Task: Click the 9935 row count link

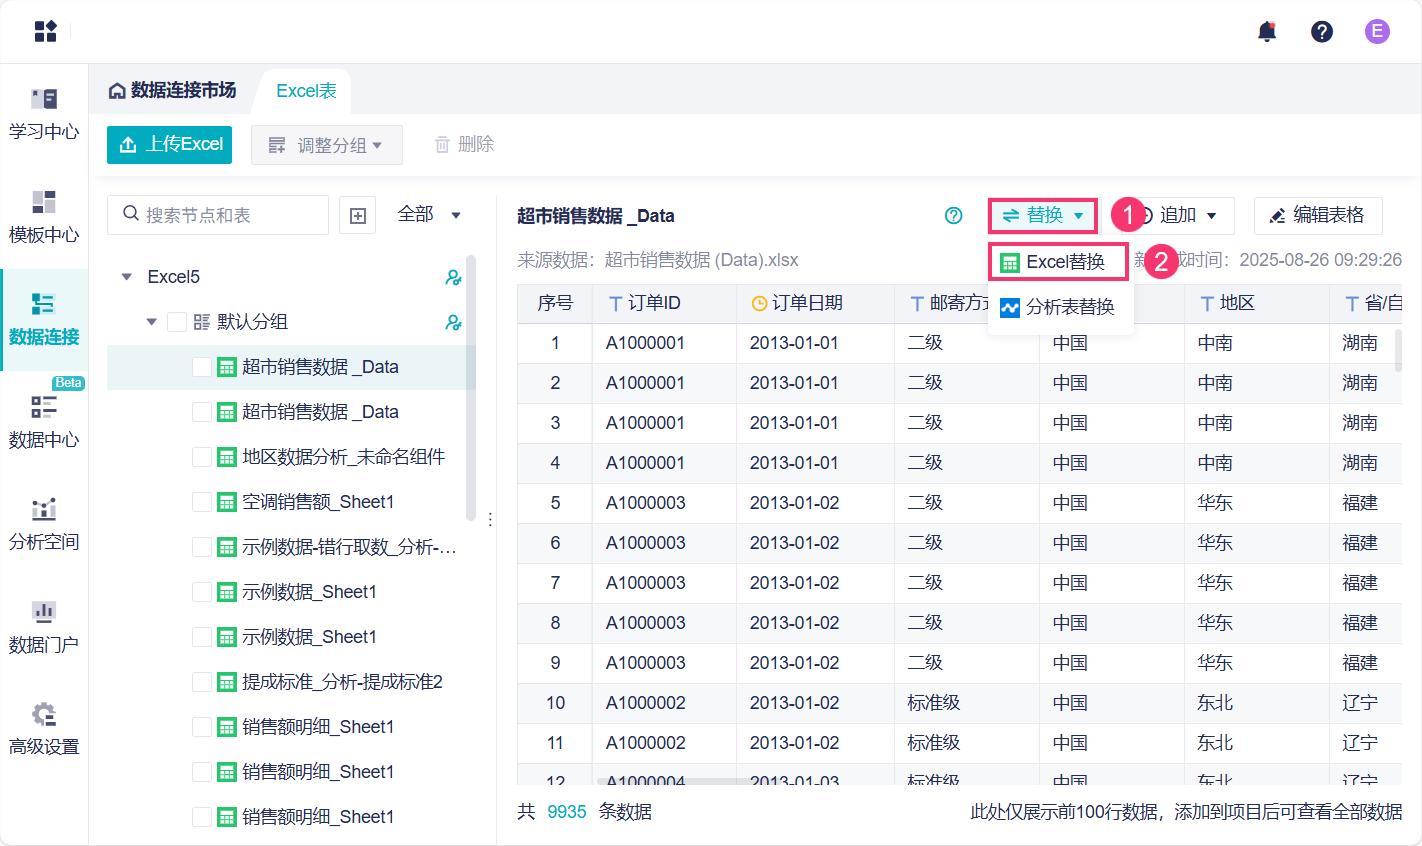Action: [x=567, y=812]
